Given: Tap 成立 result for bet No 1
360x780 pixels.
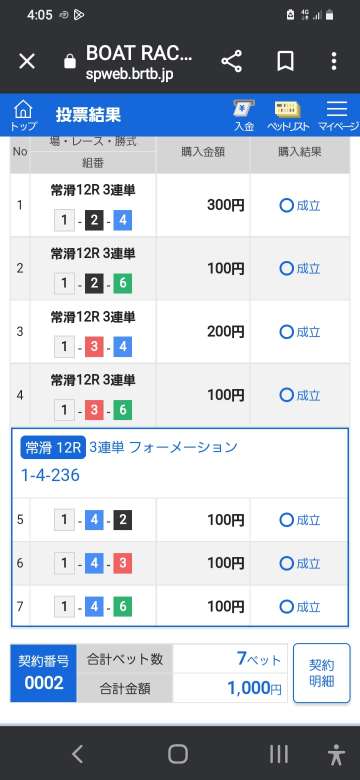Looking at the screenshot, I should 300,205.
